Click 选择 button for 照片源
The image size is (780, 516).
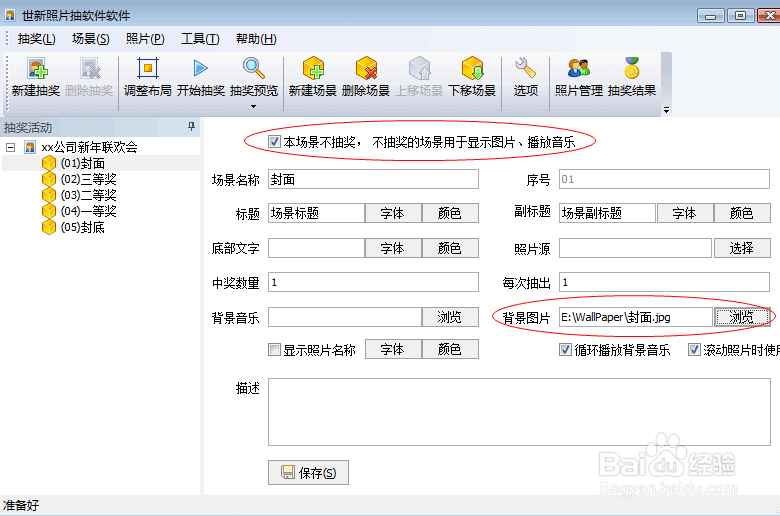pos(742,248)
